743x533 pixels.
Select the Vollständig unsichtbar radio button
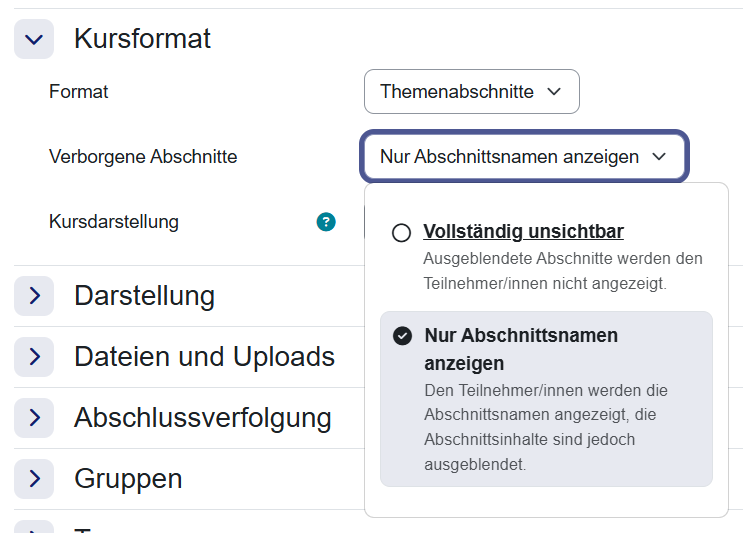[x=402, y=233]
